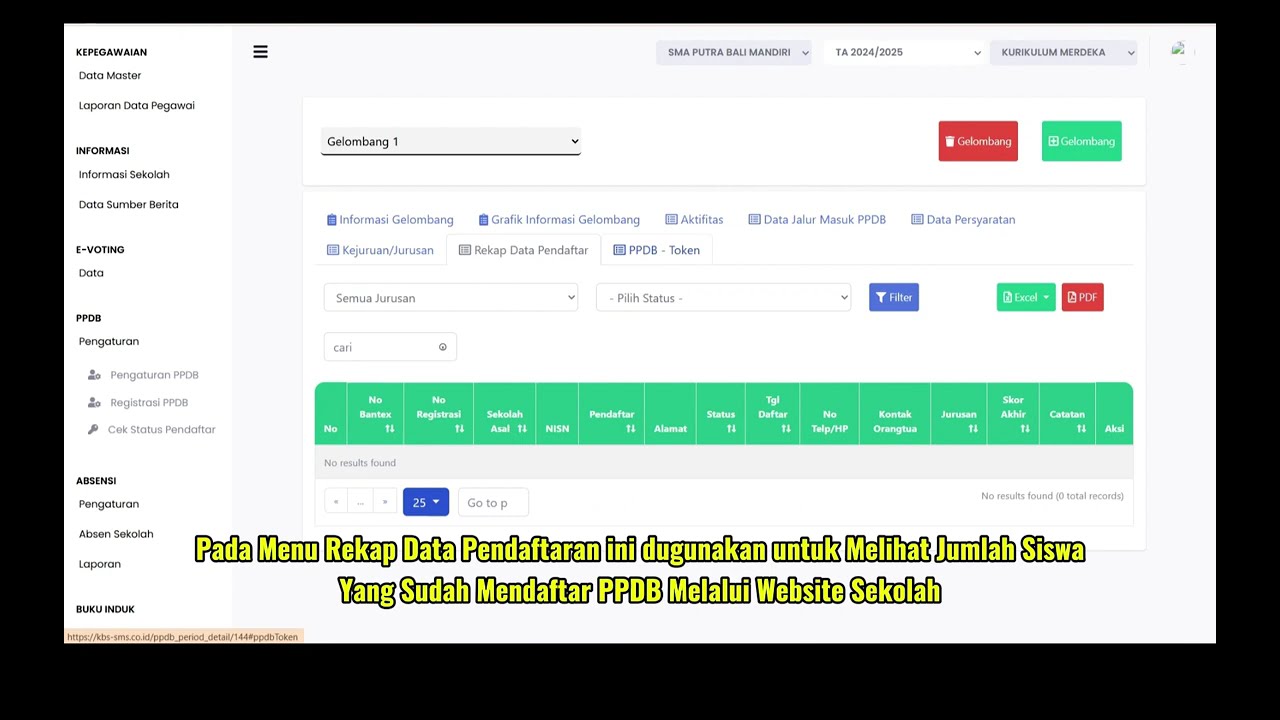Click the pagination ellipsis button
This screenshot has height=720, width=1280.
point(360,502)
